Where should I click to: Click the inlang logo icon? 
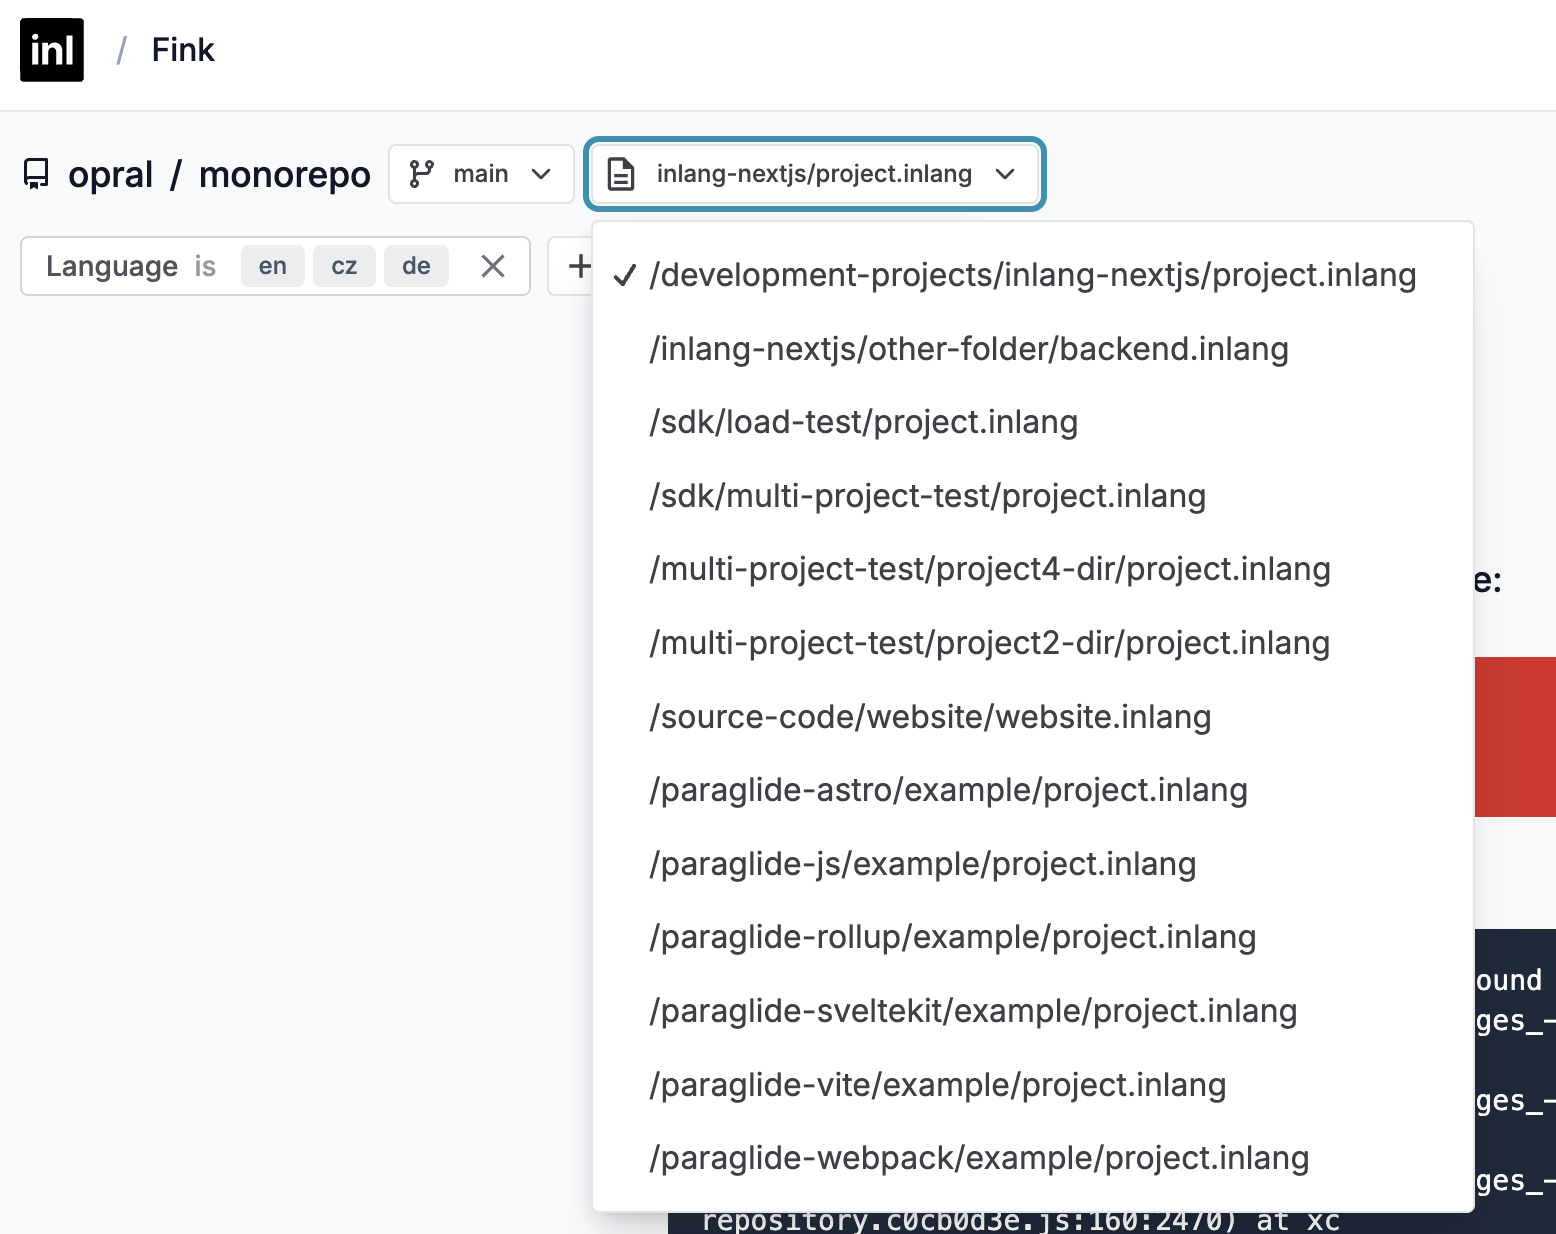coord(52,50)
